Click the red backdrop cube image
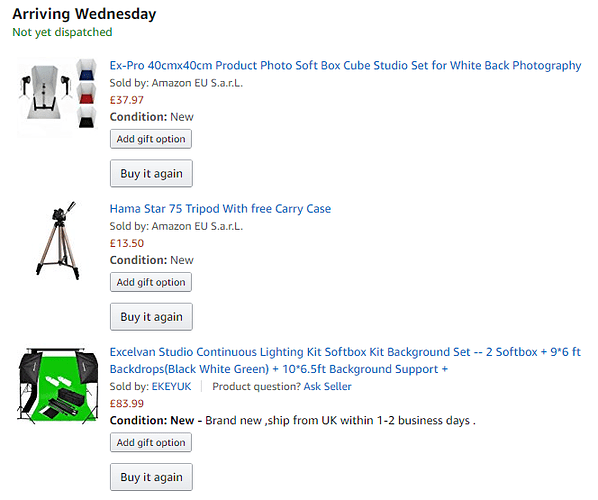Viewport: 598px width, 500px height. 86,94
